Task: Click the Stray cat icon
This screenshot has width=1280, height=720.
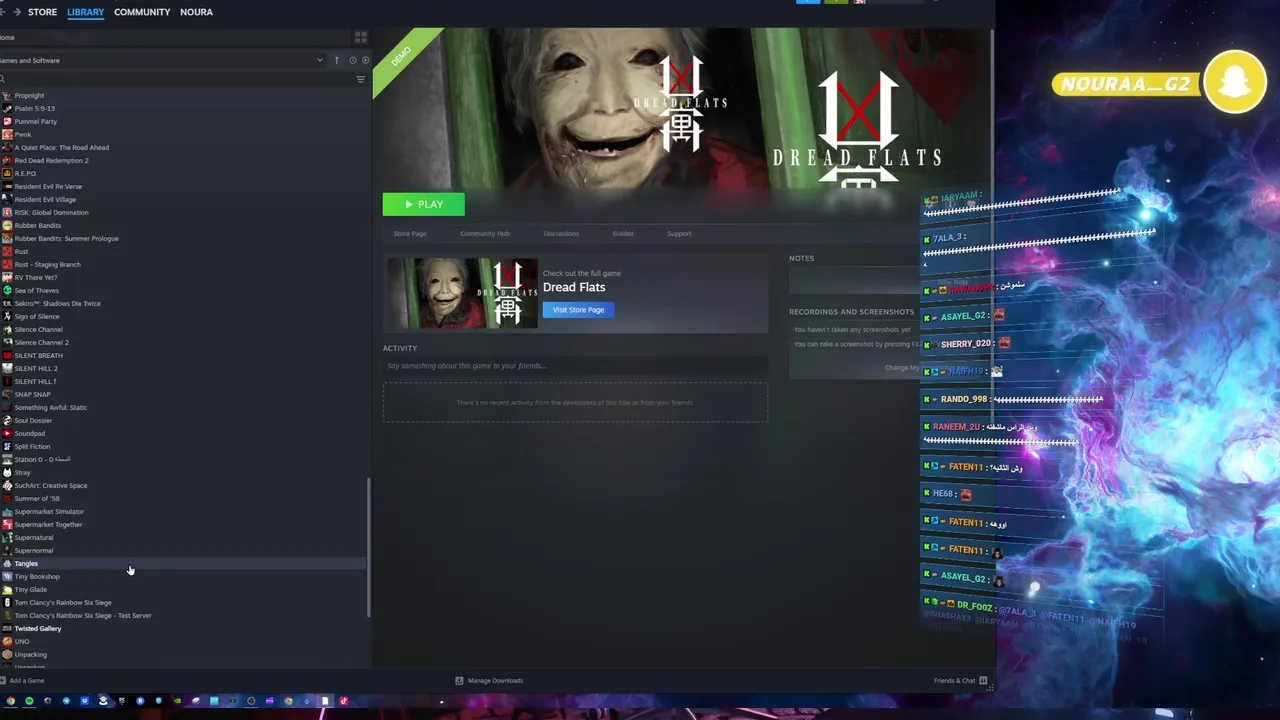Action: [7, 472]
